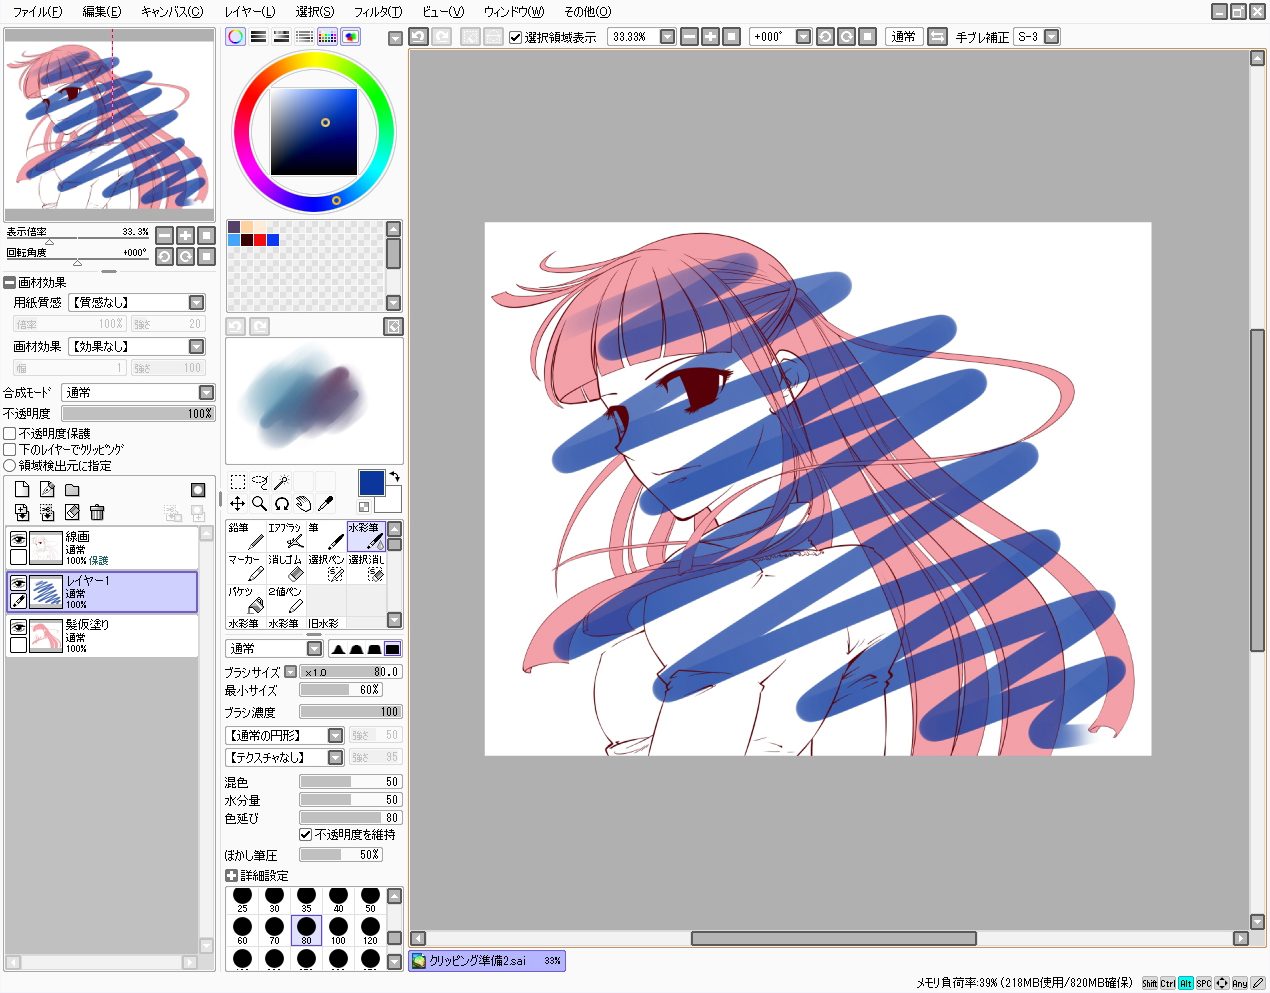Create a new normal layer
The image size is (1270, 993).
pyautogui.click(x=22, y=489)
